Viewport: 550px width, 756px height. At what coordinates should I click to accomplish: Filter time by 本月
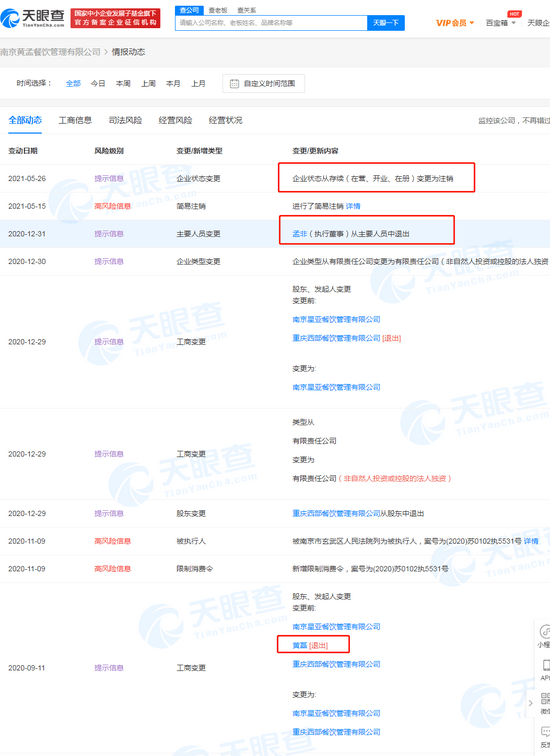tap(173, 83)
